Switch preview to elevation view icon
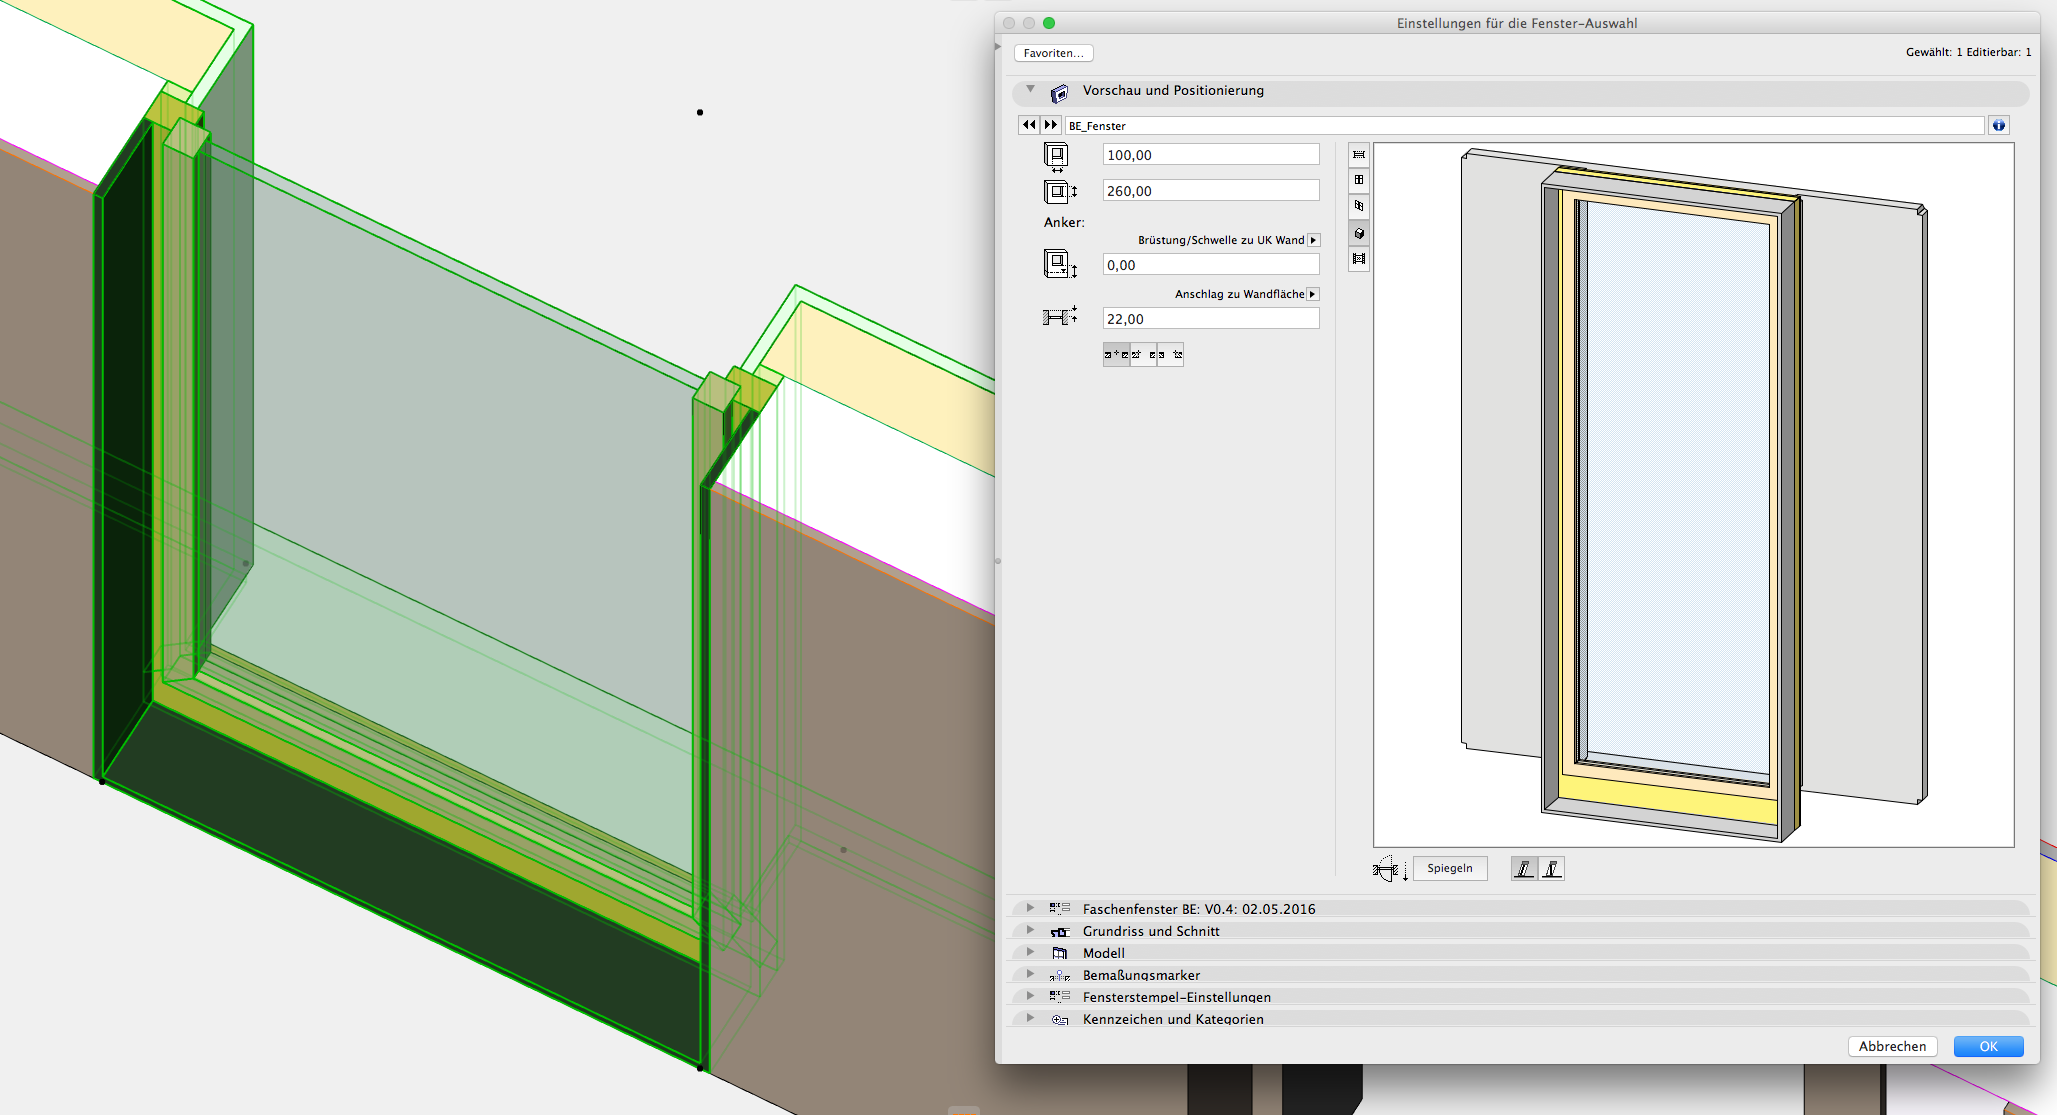 click(1359, 180)
